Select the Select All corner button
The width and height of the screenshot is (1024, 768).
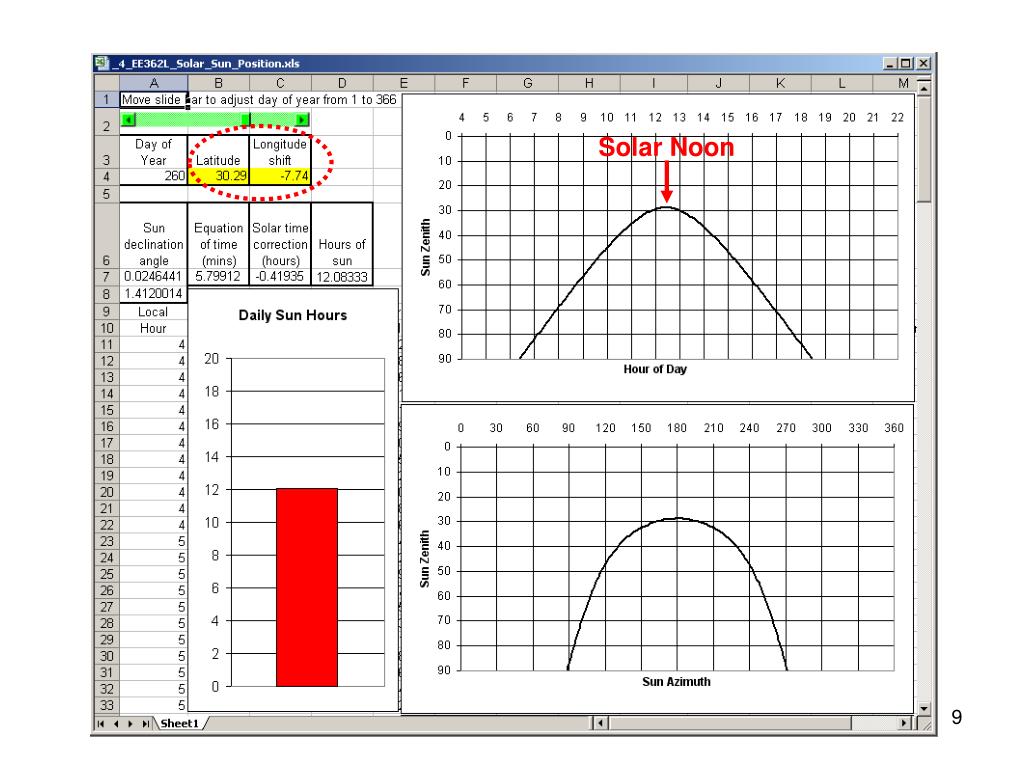click(x=106, y=83)
